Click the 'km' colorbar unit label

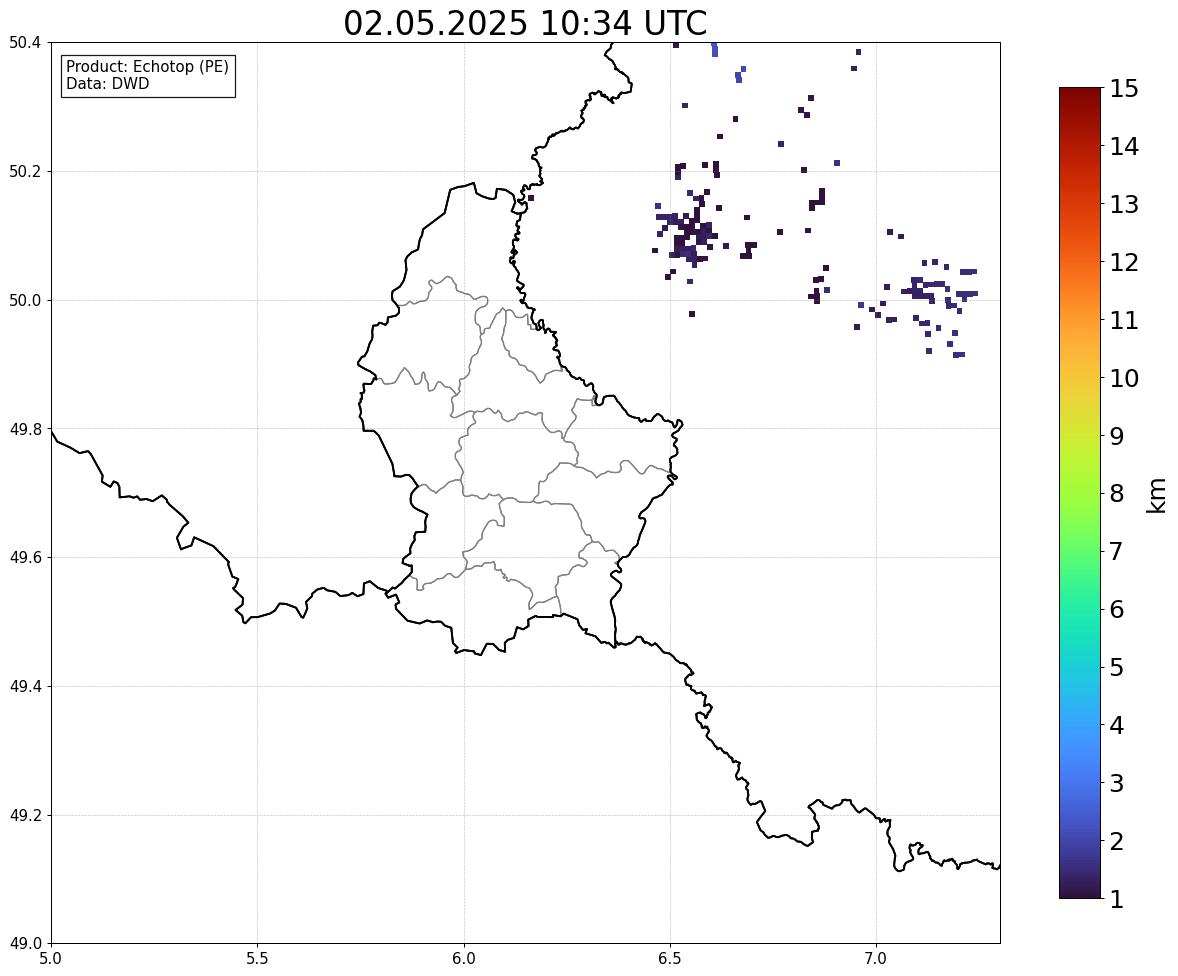tap(1157, 495)
